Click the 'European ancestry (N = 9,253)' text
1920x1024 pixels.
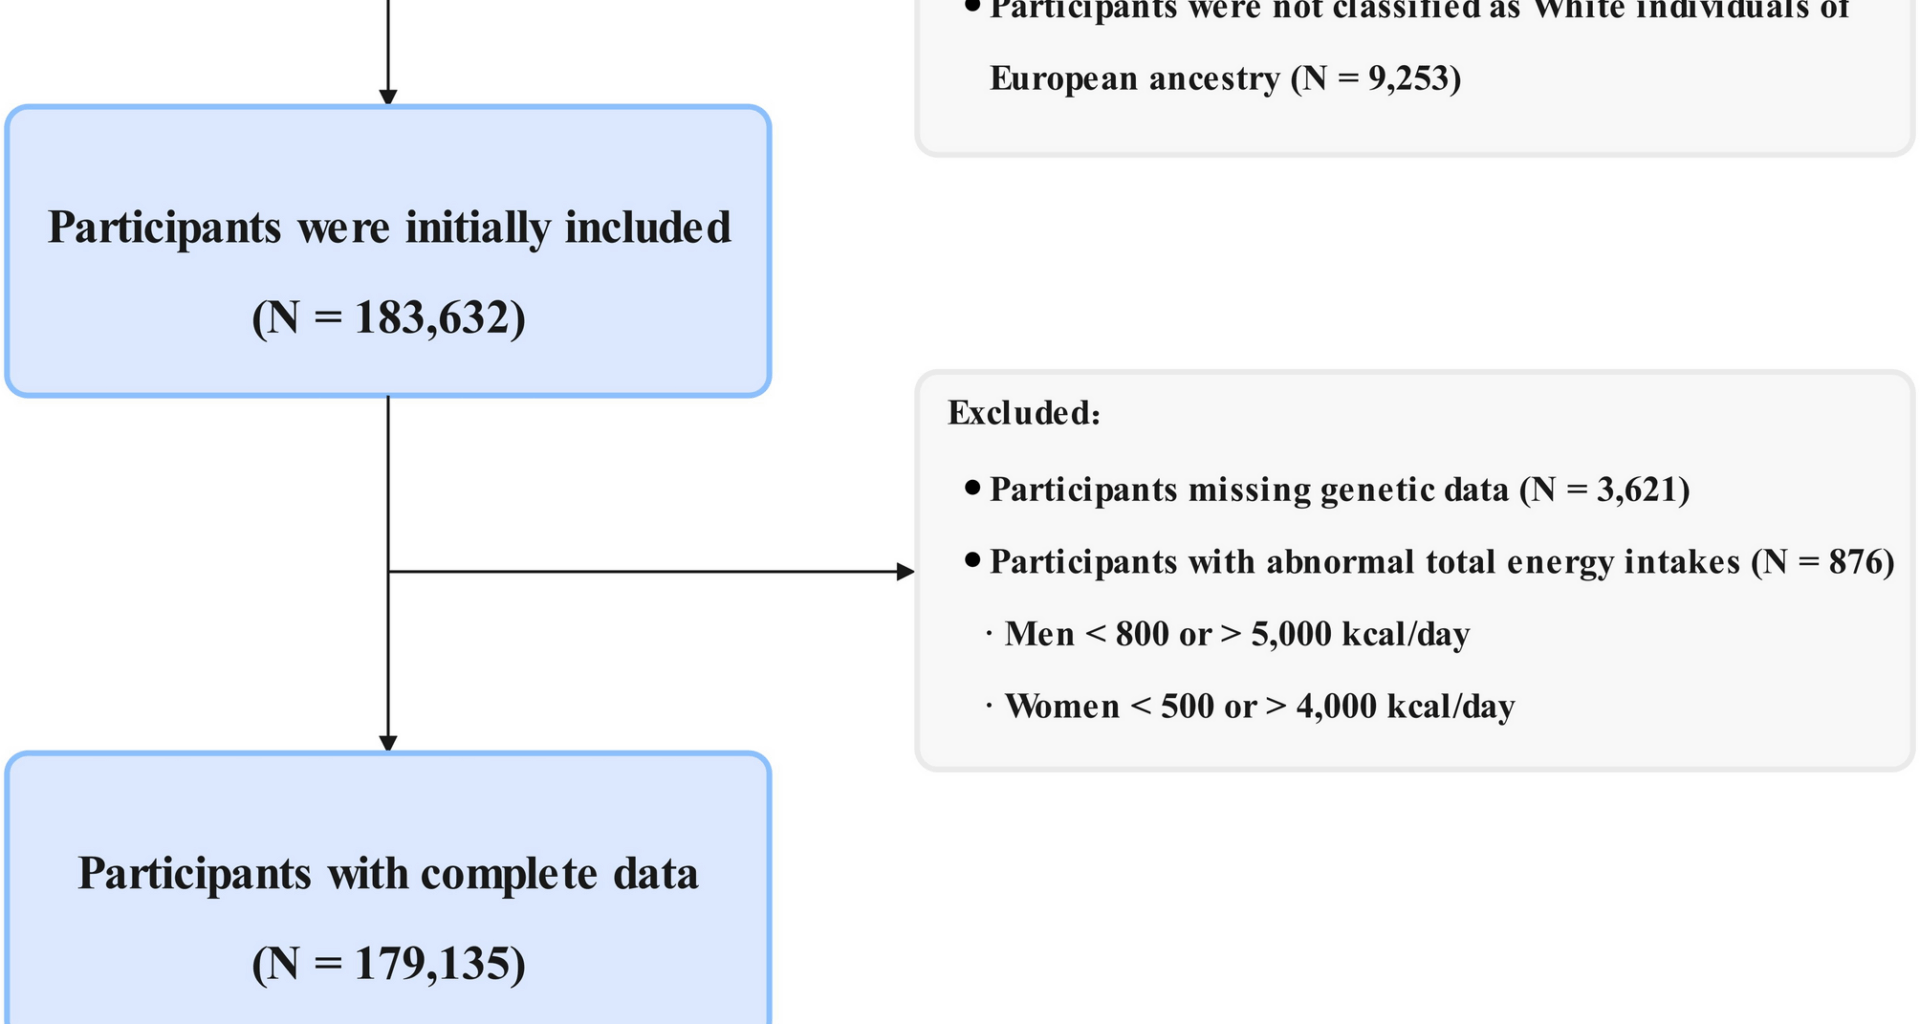pyautogui.click(x=1225, y=78)
